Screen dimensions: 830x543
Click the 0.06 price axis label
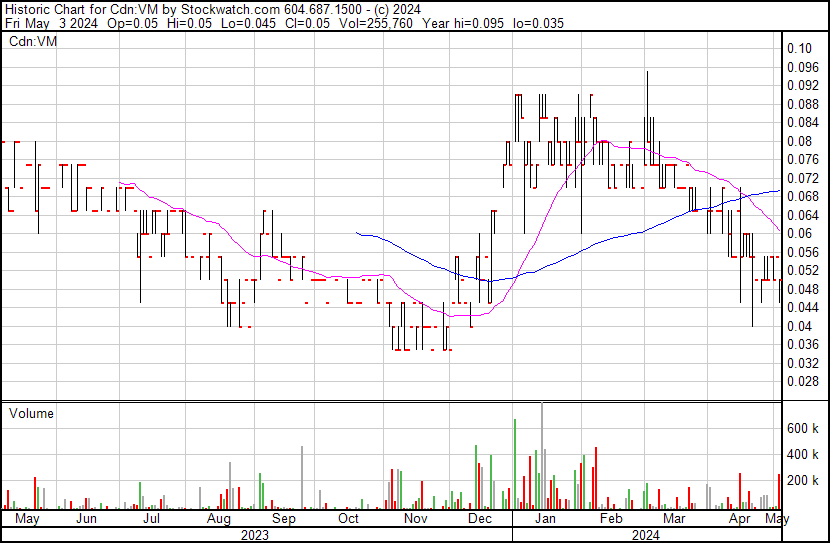(x=799, y=233)
